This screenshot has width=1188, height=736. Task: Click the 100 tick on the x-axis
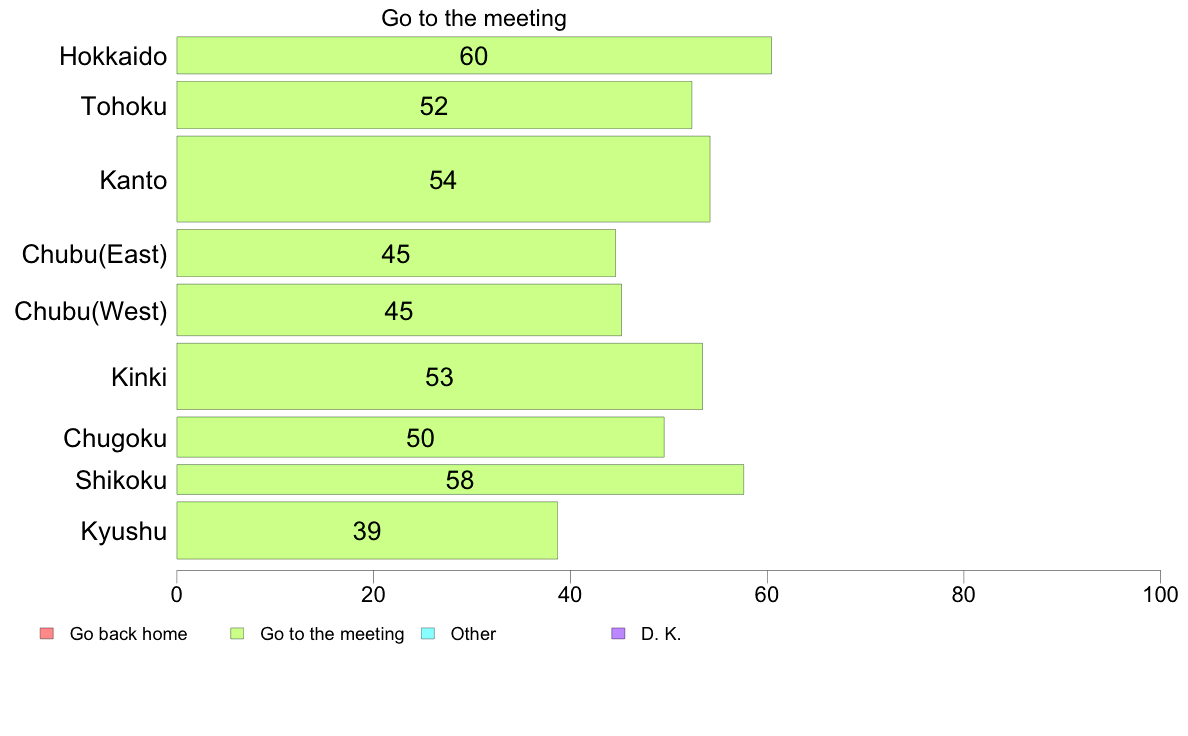pos(1160,595)
